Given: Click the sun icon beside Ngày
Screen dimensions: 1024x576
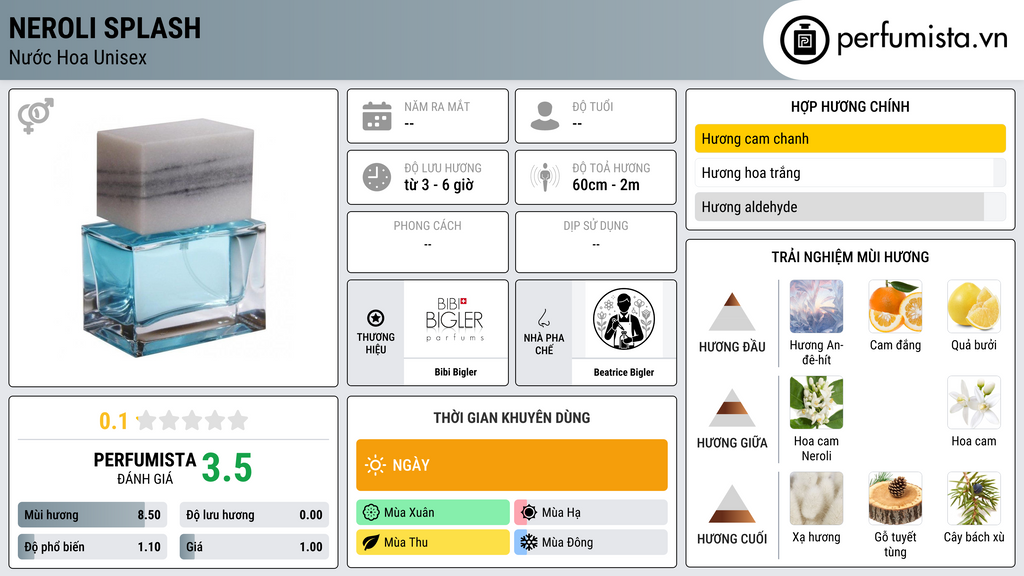Looking at the screenshot, I should point(376,465).
